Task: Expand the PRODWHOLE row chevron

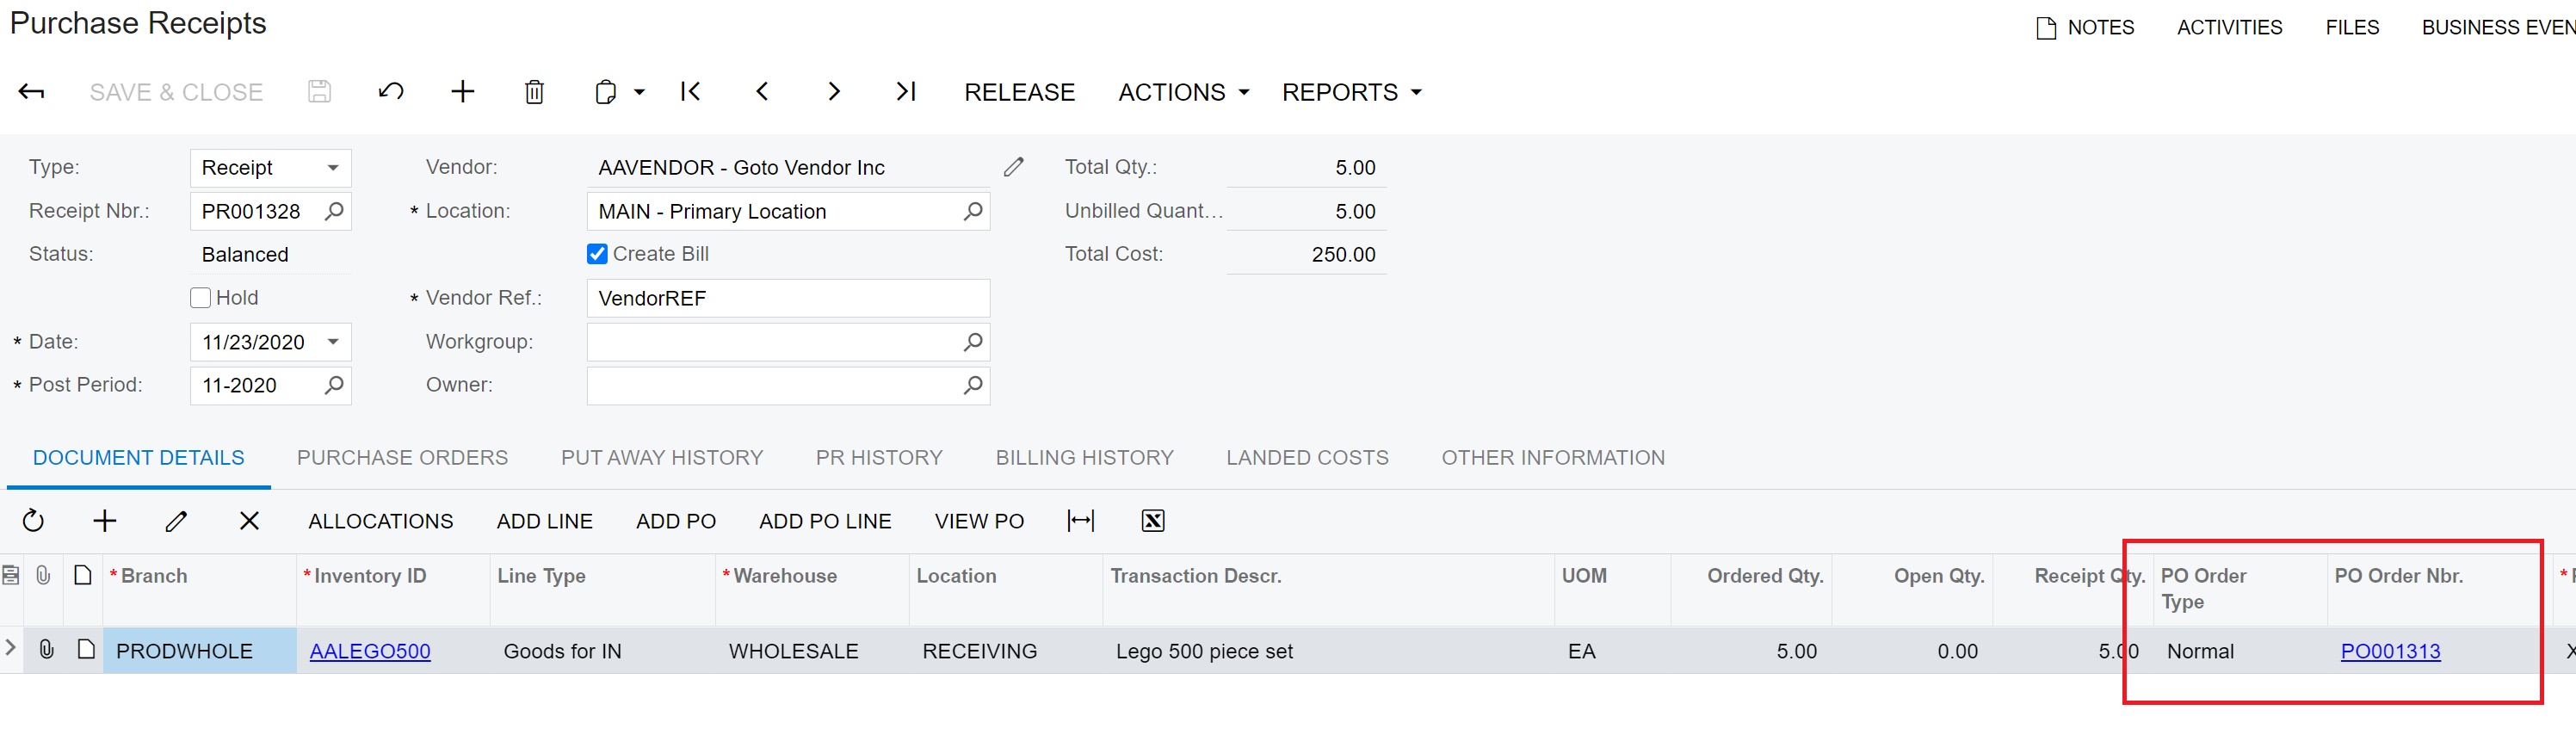Action: [x=11, y=648]
